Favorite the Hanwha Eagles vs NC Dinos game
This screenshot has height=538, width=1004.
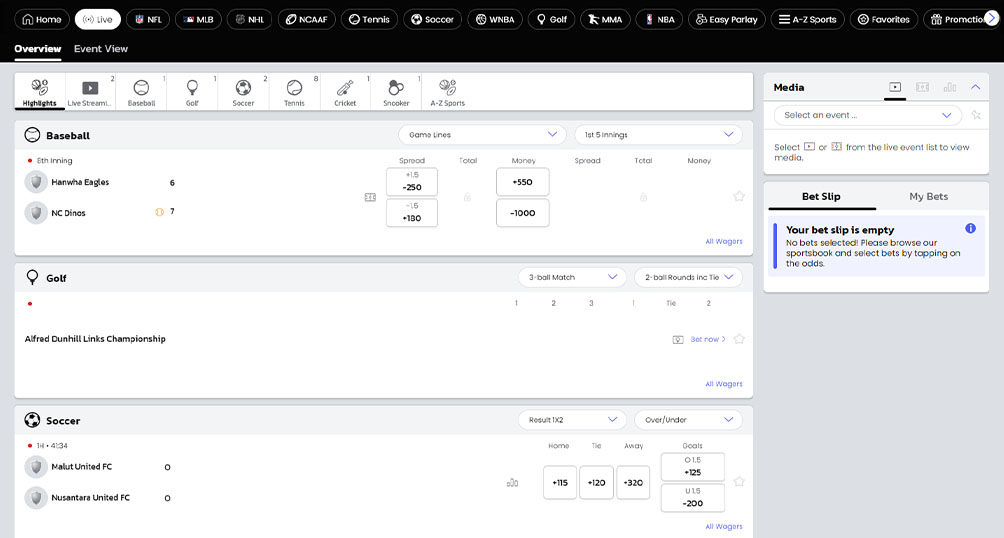pyautogui.click(x=739, y=197)
